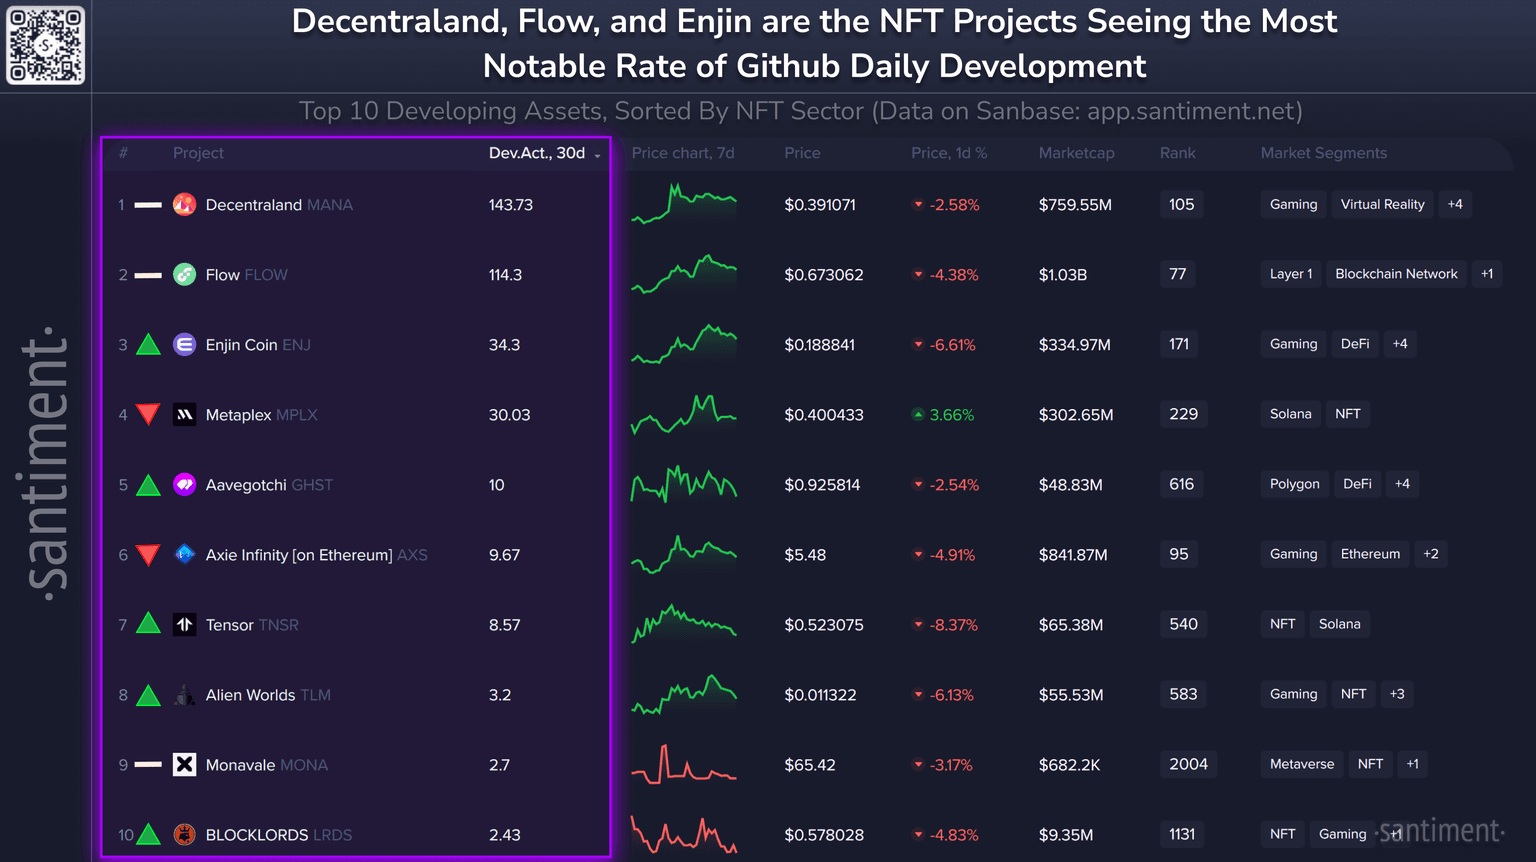Expand the +4 segments for Decentraland
1536x862 pixels.
(x=1455, y=204)
